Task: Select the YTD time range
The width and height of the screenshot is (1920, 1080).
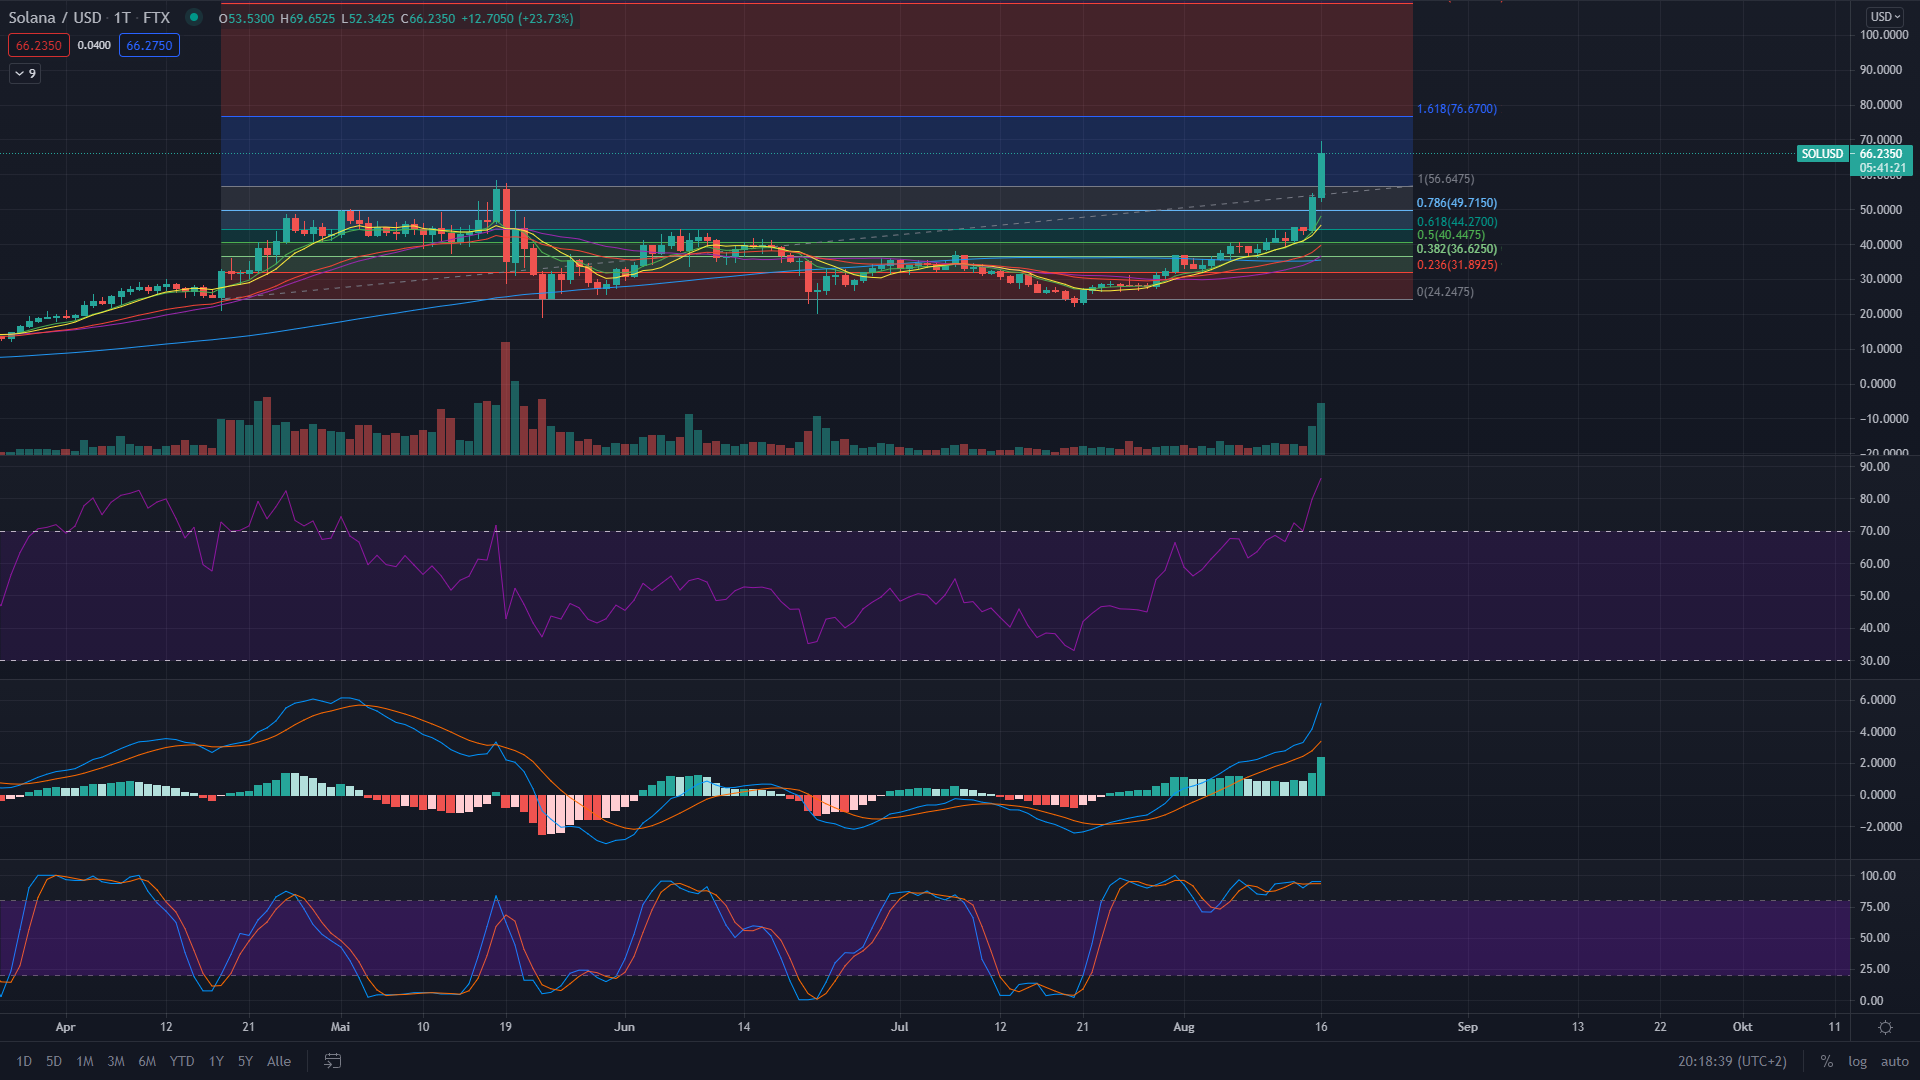Action: pyautogui.click(x=182, y=1062)
